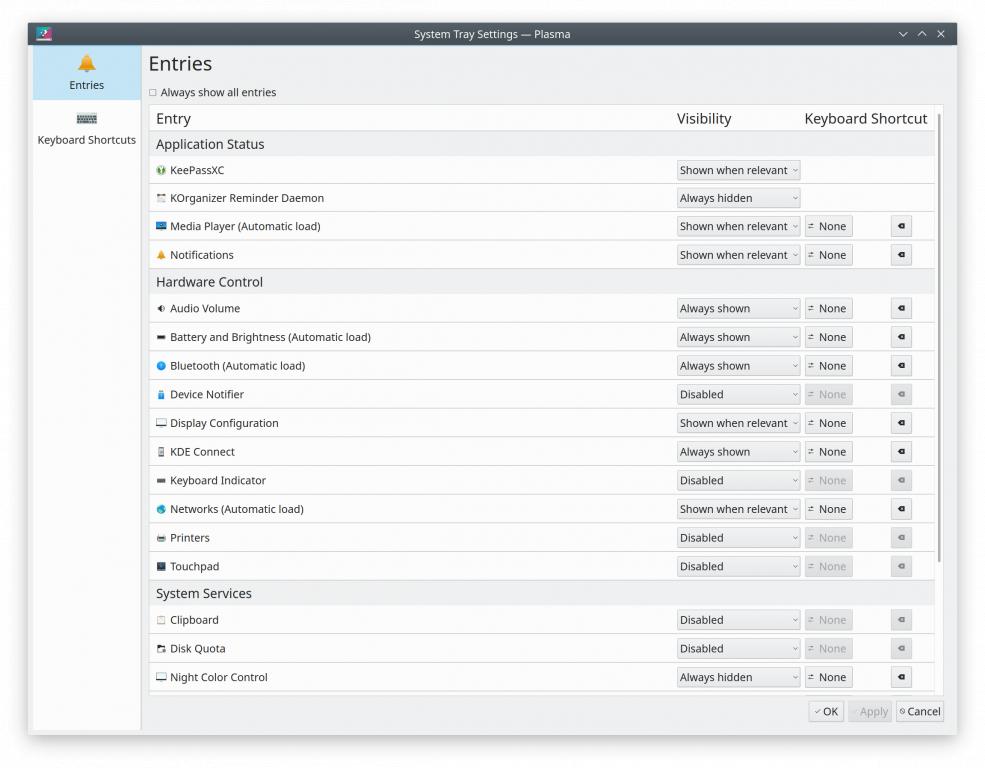This screenshot has height=768, width=985.
Task: Enable Always show all entries checkbox
Action: (153, 93)
